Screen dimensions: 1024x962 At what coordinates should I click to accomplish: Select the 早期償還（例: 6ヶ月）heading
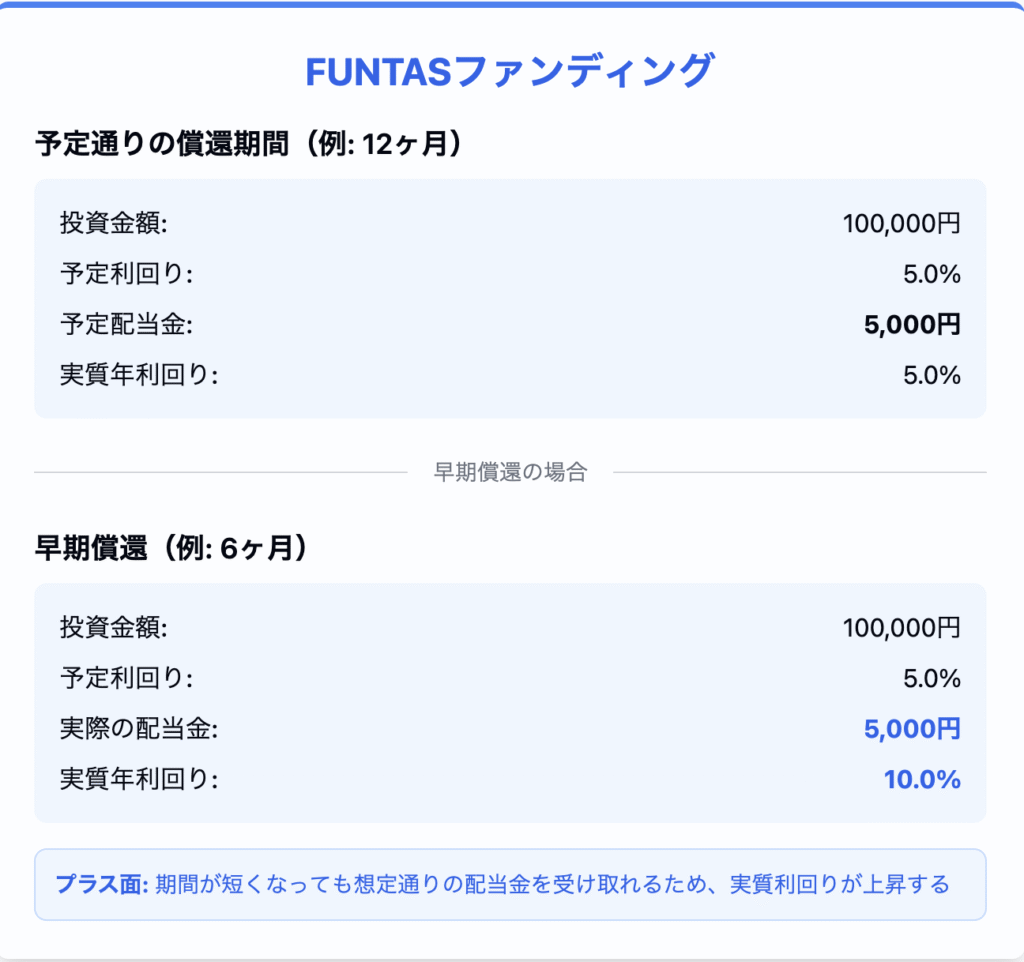(x=171, y=548)
